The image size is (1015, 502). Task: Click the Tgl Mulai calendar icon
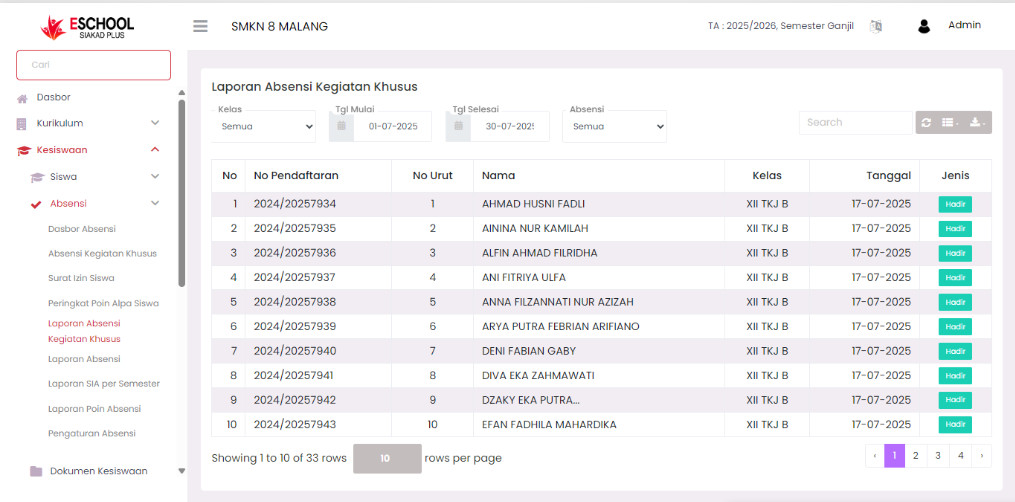pyautogui.click(x=342, y=127)
